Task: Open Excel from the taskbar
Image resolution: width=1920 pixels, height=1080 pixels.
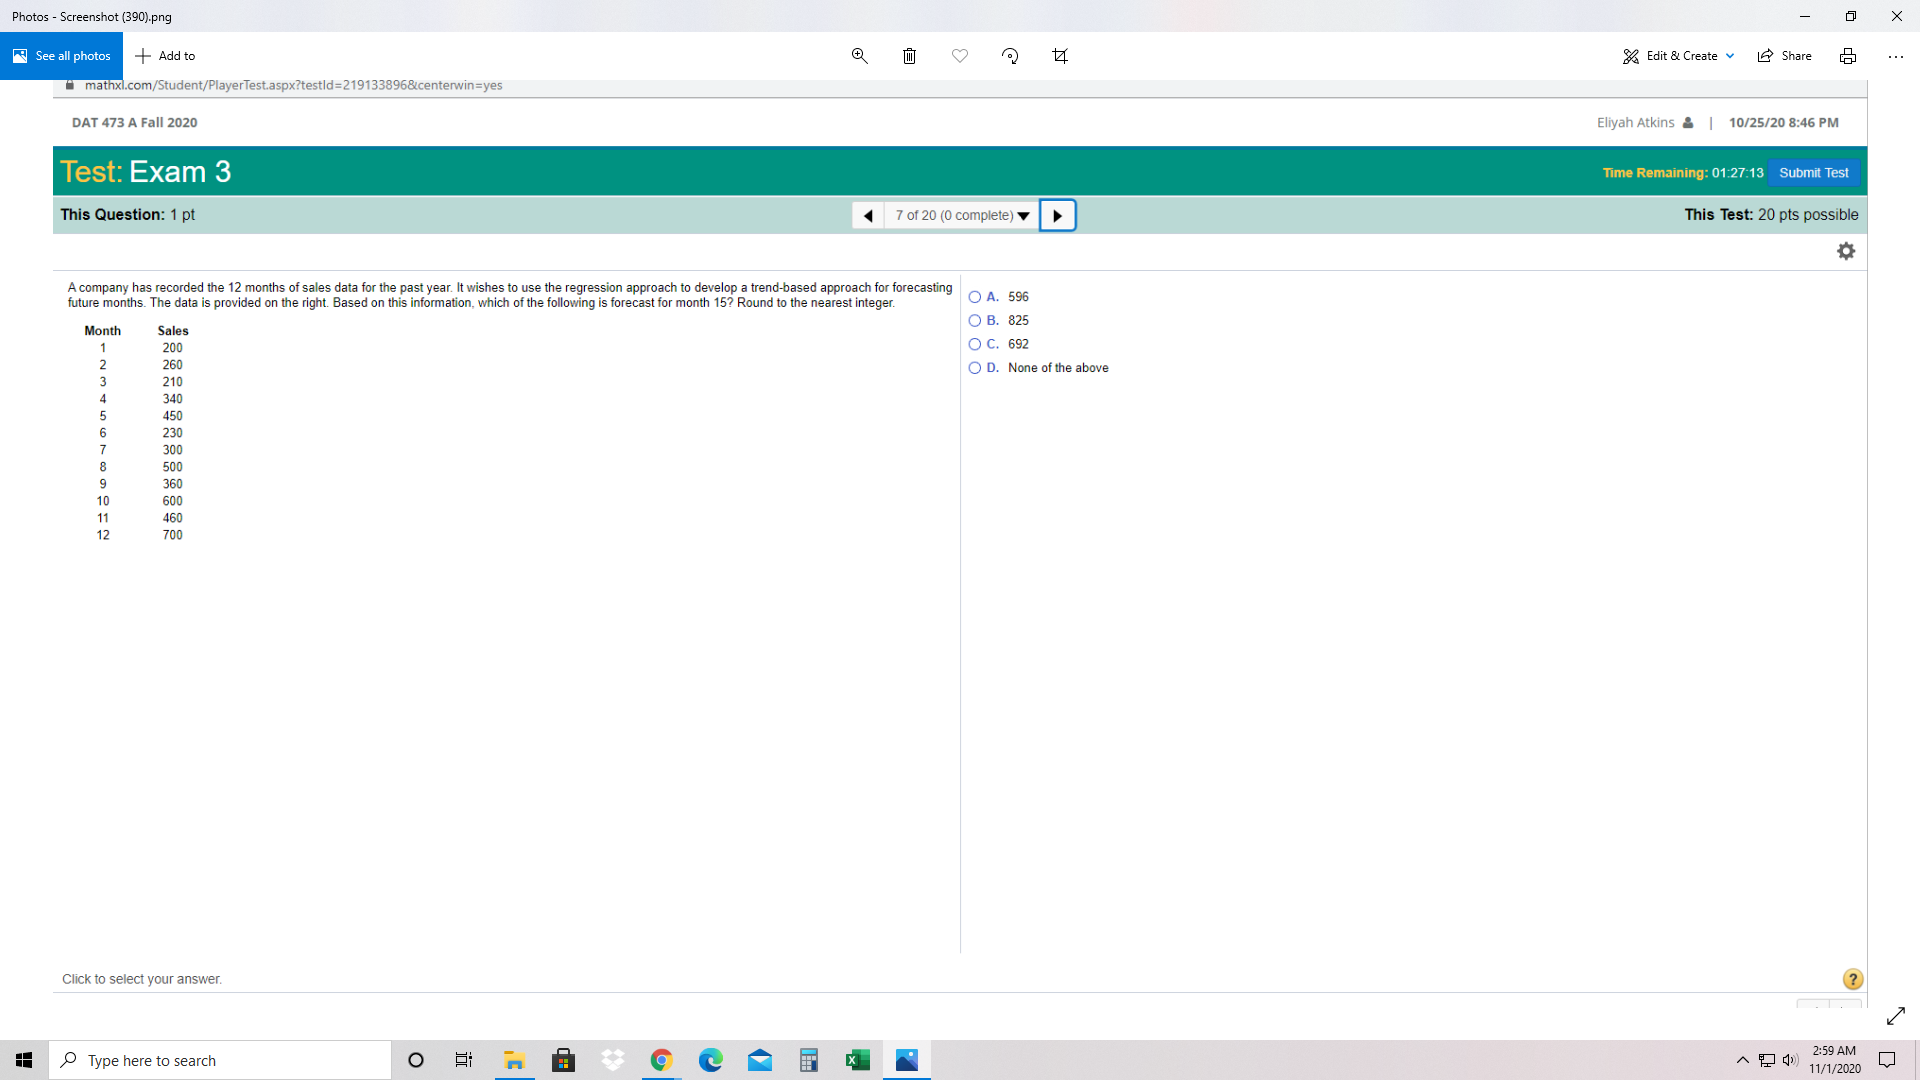Action: tap(857, 1060)
